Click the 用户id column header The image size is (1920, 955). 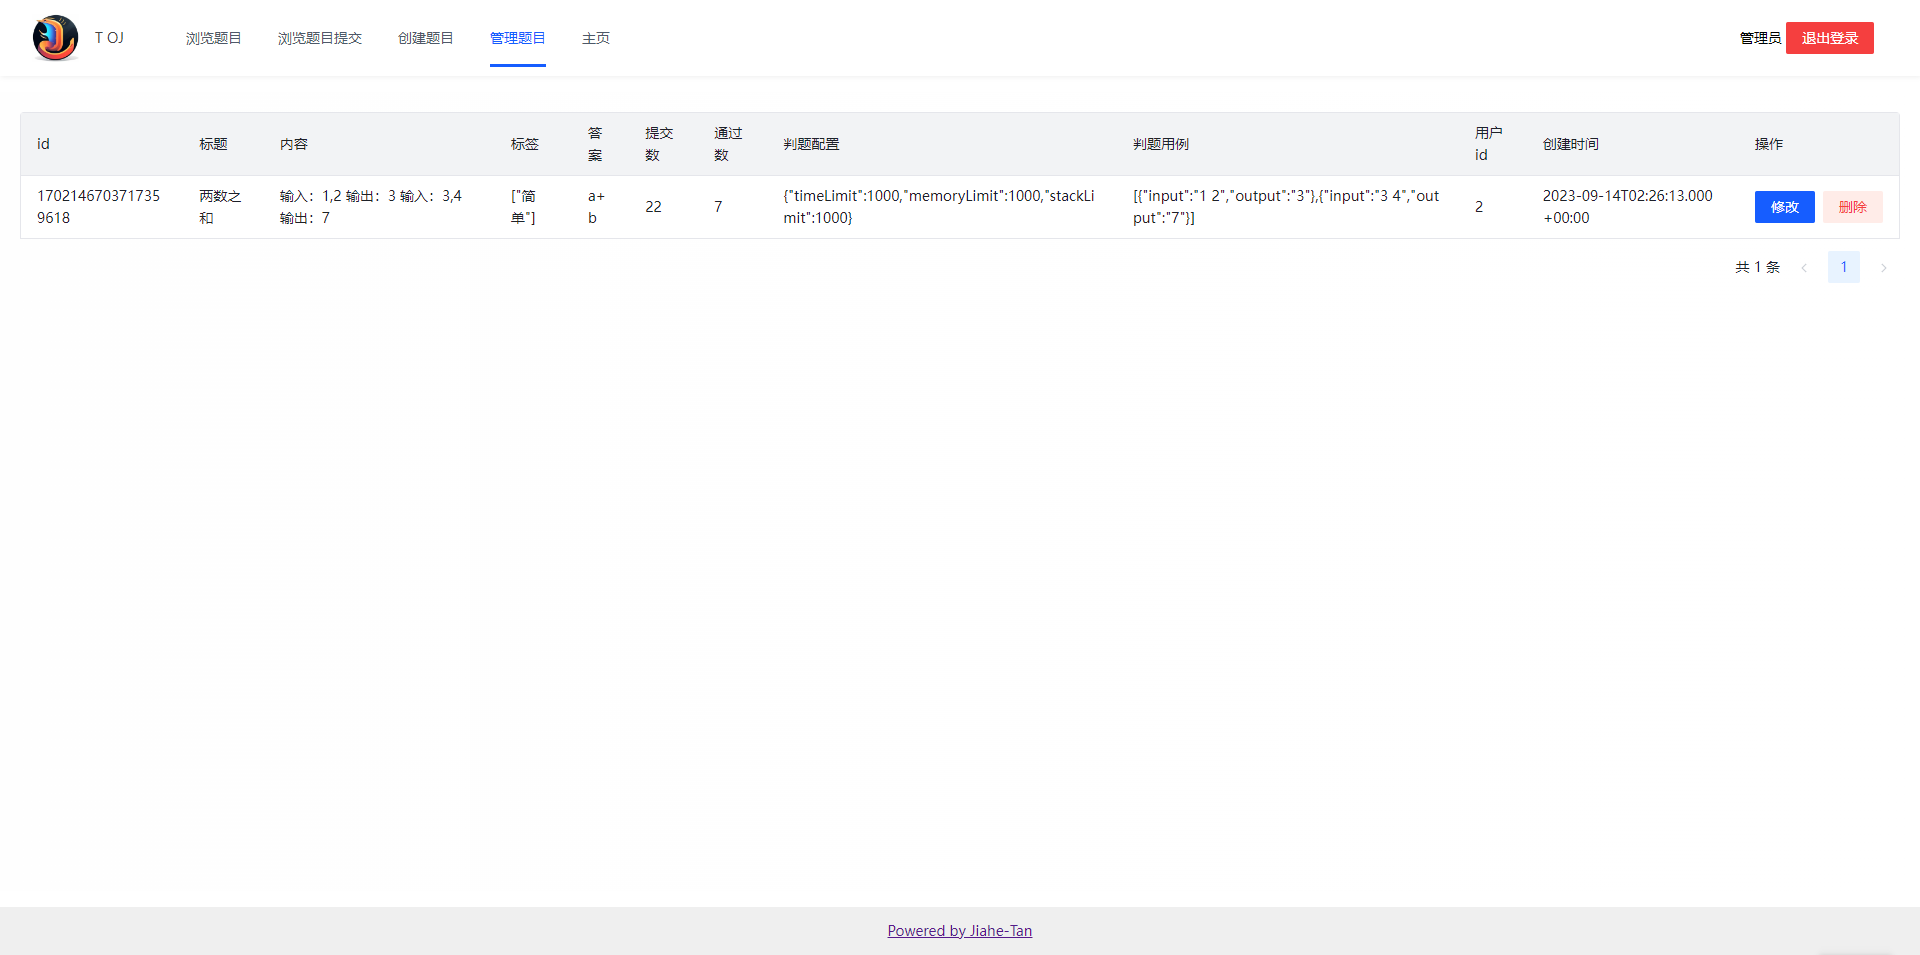1492,144
